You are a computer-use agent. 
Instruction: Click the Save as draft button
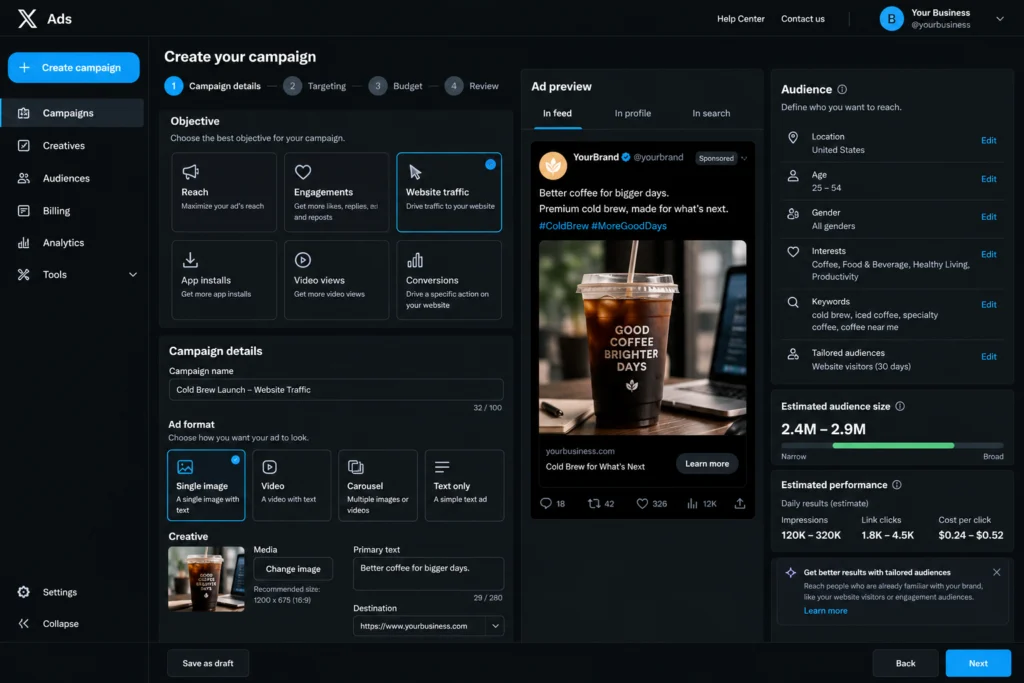208,663
